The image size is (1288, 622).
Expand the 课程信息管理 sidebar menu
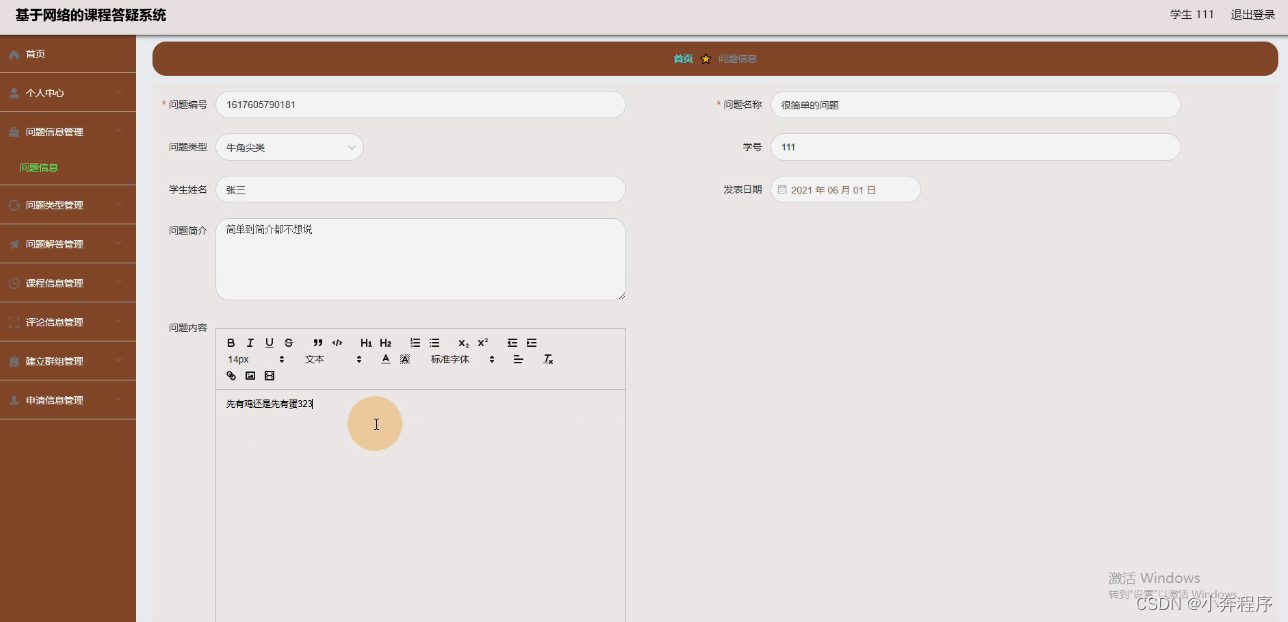pos(68,283)
